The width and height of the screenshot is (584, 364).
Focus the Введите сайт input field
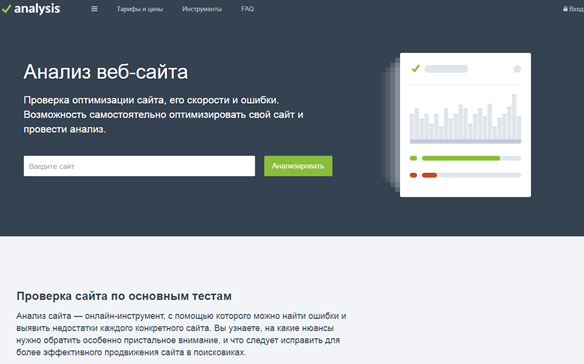(139, 166)
